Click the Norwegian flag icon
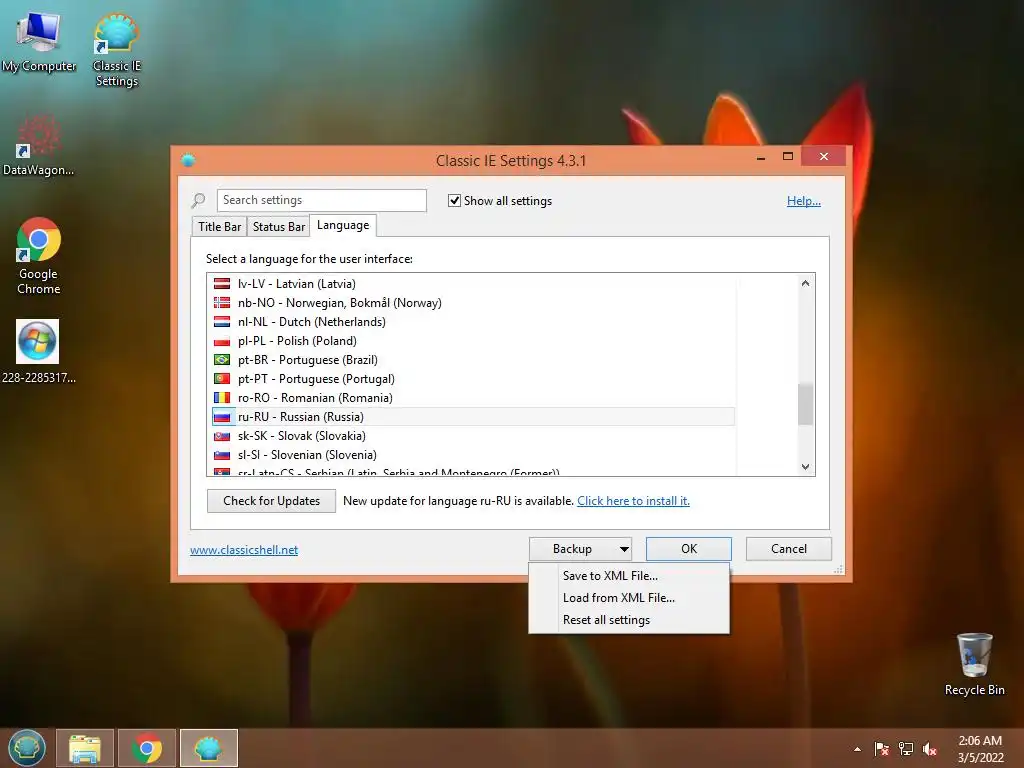1024x768 pixels. [222, 303]
